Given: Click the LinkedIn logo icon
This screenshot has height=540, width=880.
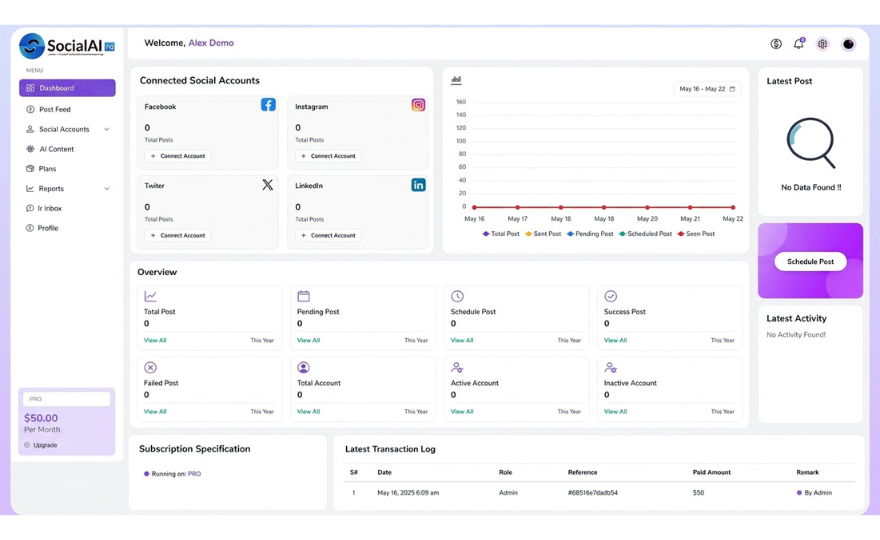Looking at the screenshot, I should click(x=418, y=185).
